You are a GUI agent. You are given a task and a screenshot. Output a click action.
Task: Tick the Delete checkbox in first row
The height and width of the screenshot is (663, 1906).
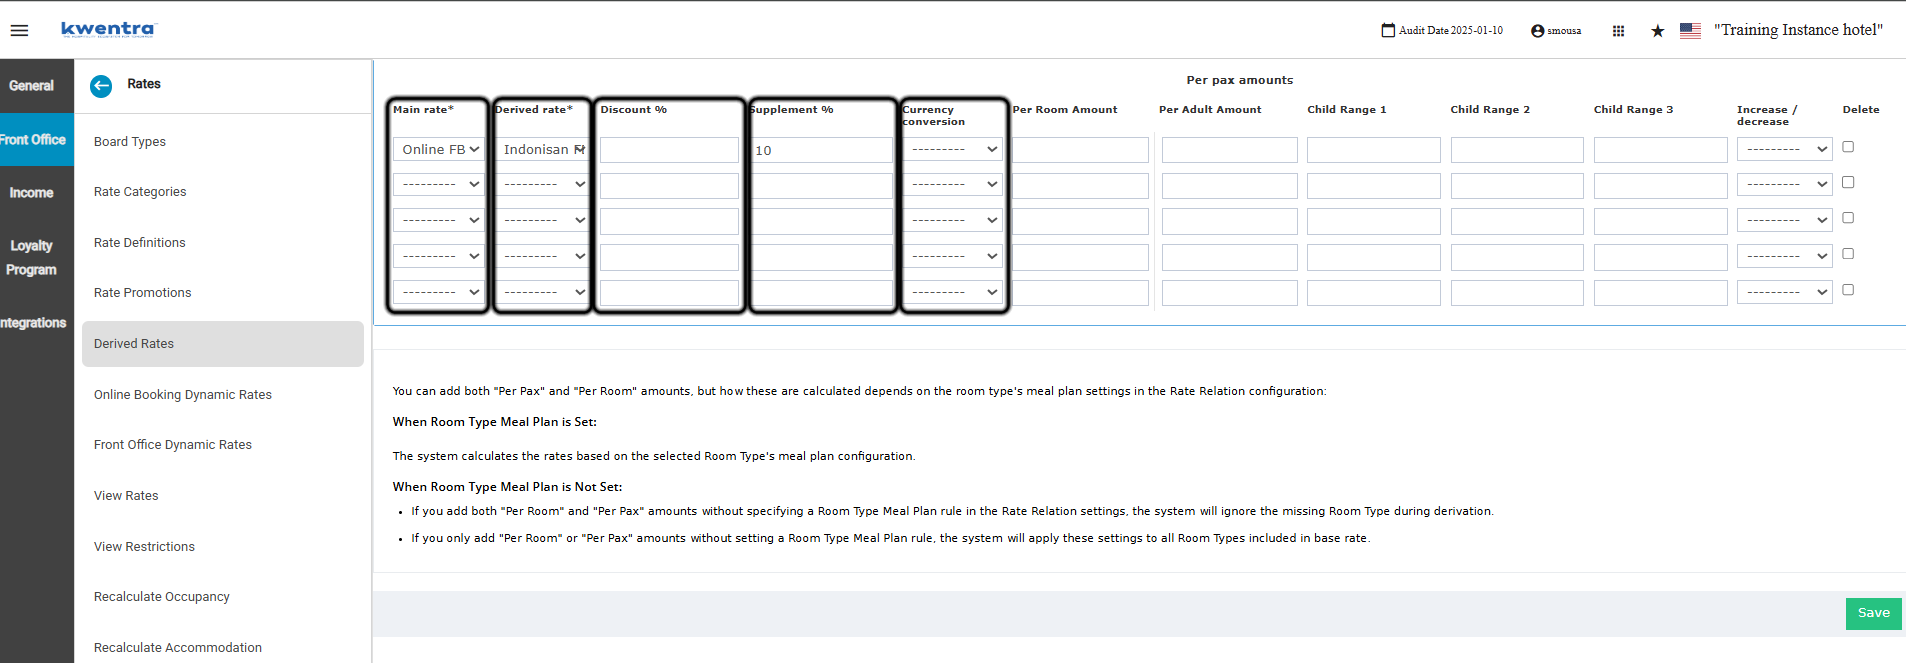click(1848, 147)
